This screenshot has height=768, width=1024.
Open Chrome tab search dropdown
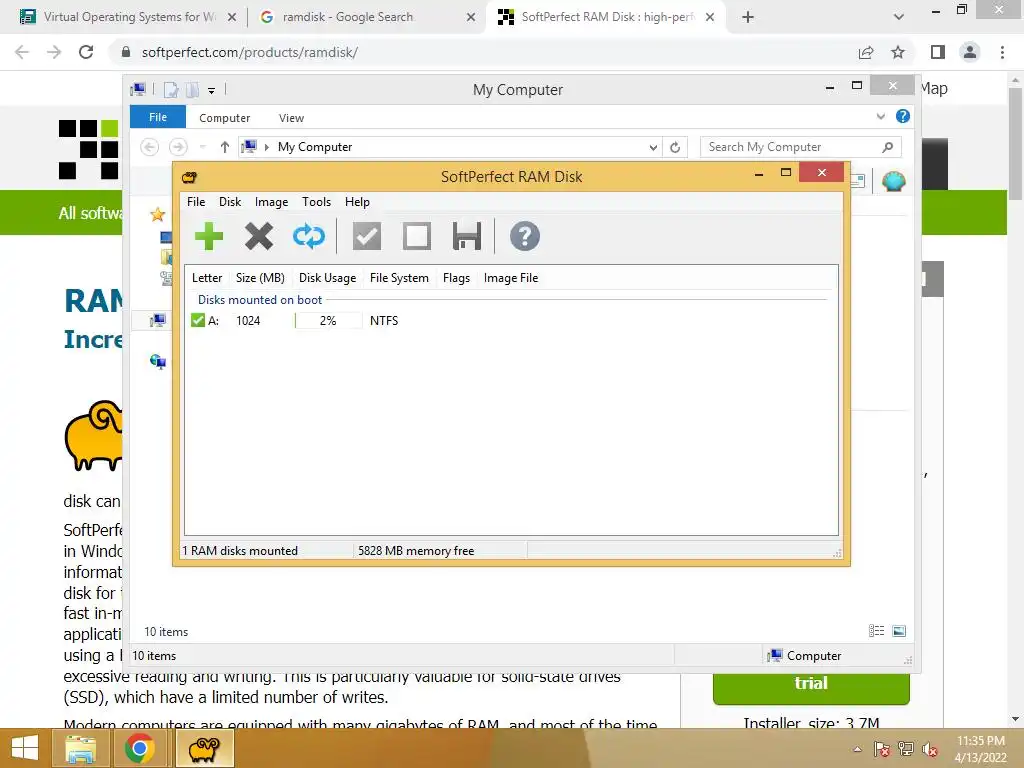click(899, 17)
